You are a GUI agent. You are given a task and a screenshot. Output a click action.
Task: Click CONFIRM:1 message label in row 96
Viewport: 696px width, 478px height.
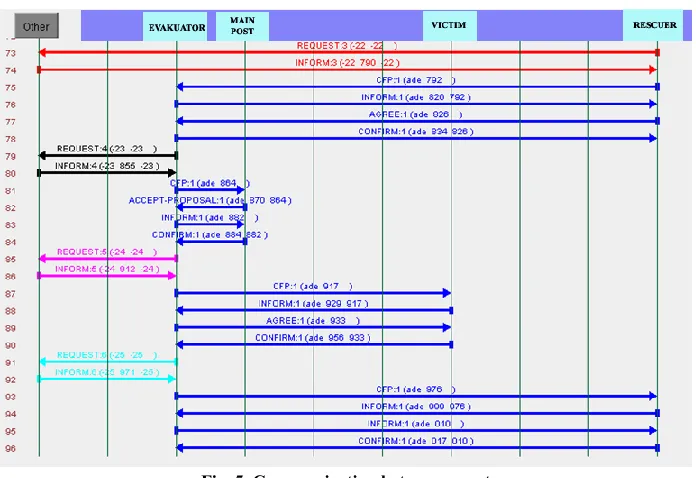point(416,441)
